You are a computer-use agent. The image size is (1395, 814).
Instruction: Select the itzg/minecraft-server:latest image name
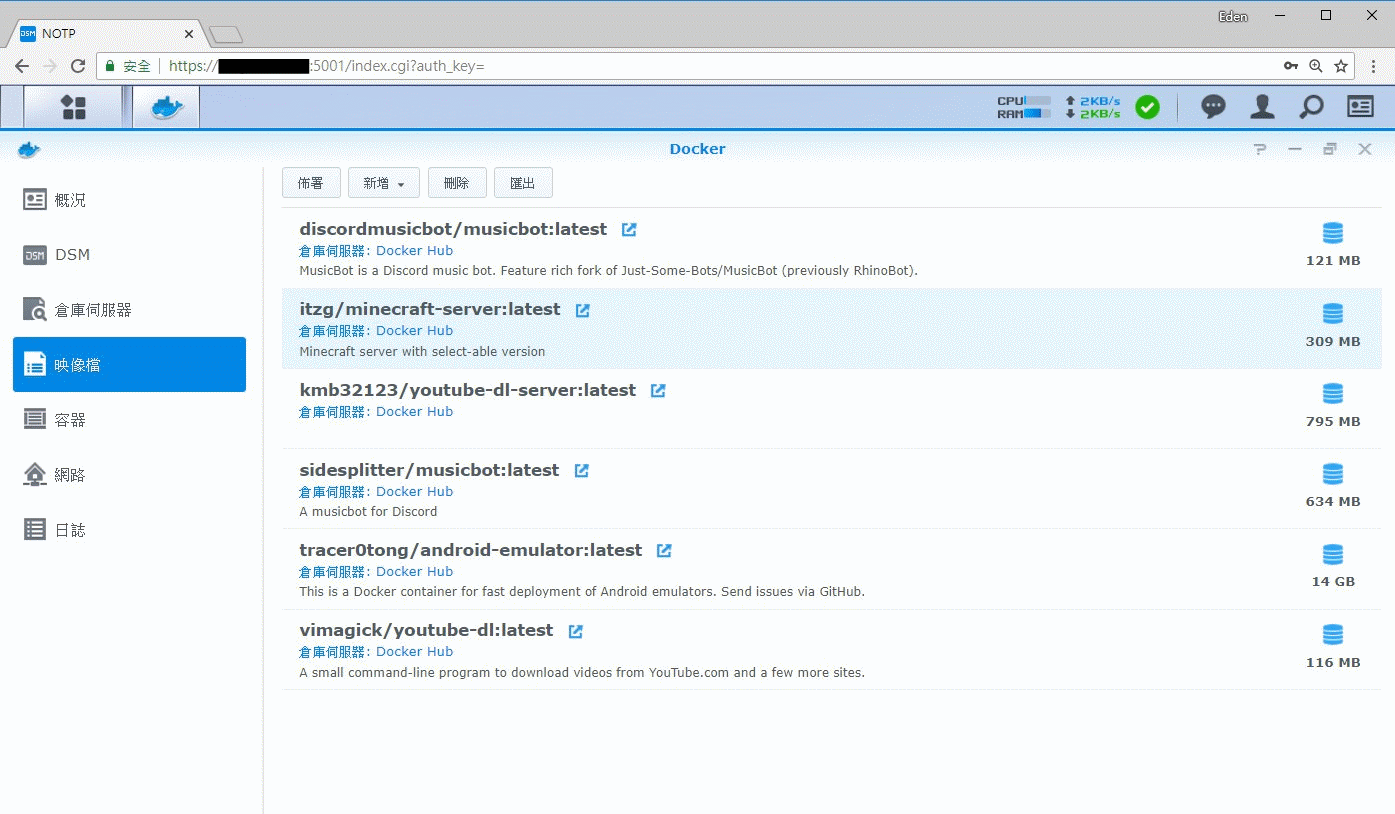pos(430,310)
